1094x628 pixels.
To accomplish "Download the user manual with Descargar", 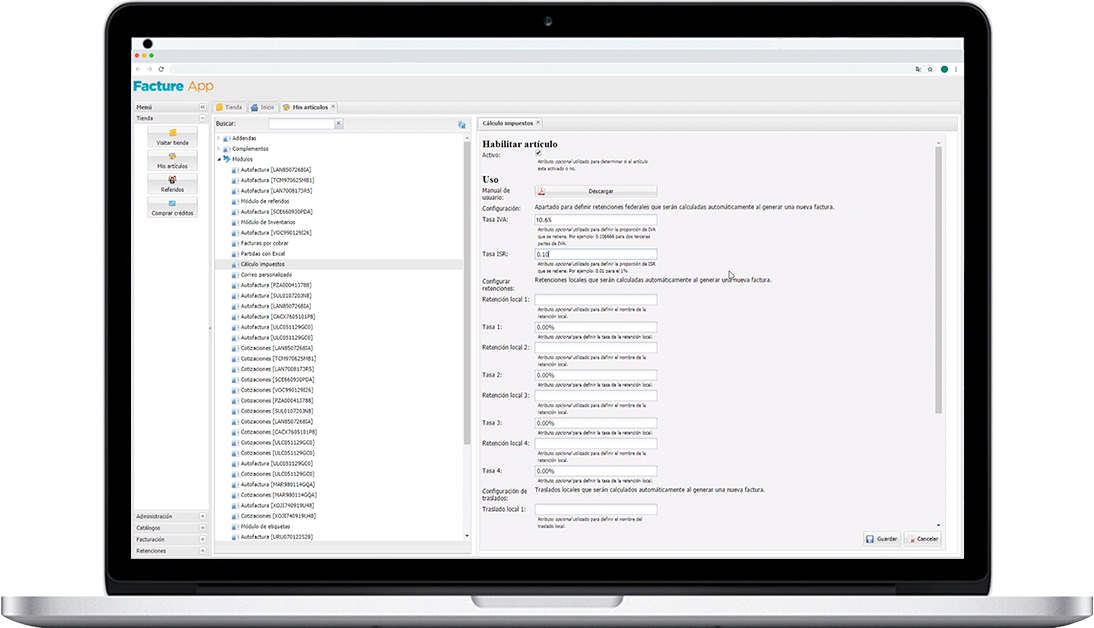I will 596,190.
